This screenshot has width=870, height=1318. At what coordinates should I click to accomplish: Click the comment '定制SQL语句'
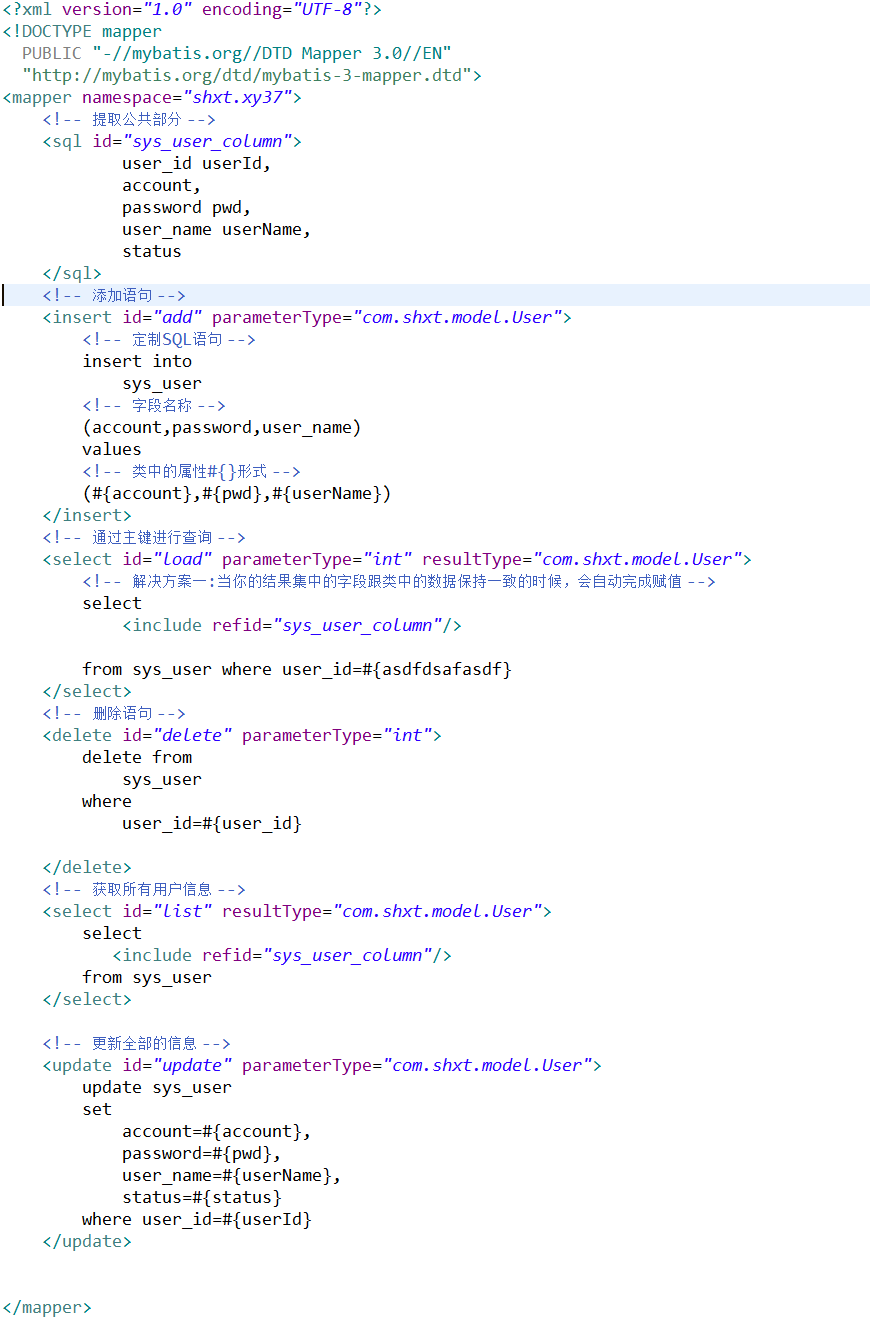point(169,340)
